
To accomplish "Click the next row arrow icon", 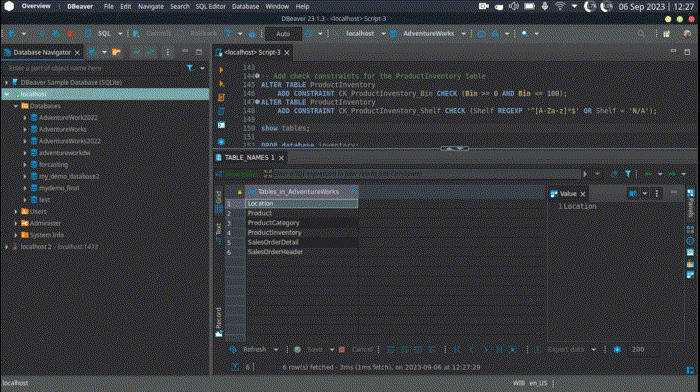I will [x=485, y=350].
